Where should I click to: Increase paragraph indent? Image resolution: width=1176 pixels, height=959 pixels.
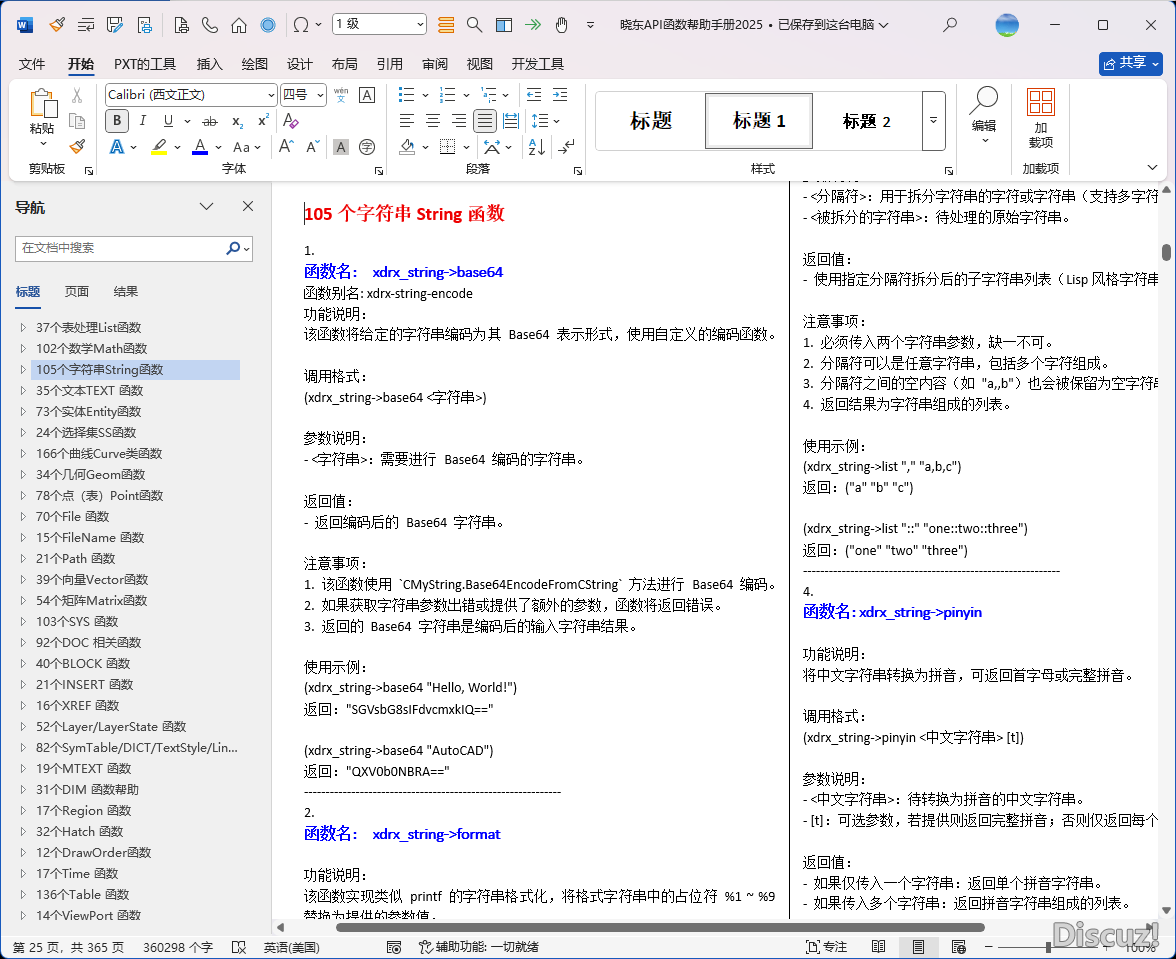click(x=560, y=95)
